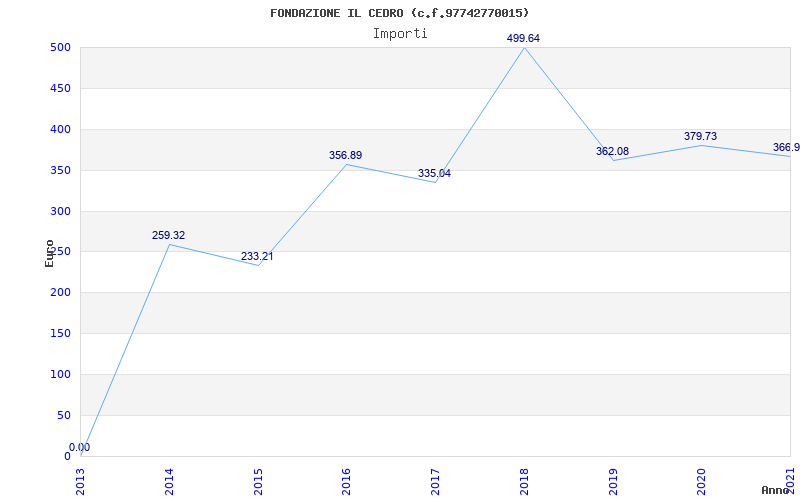Viewport: 800px width, 500px height.
Task: Click the 2018 year axis label
Action: pos(524,482)
